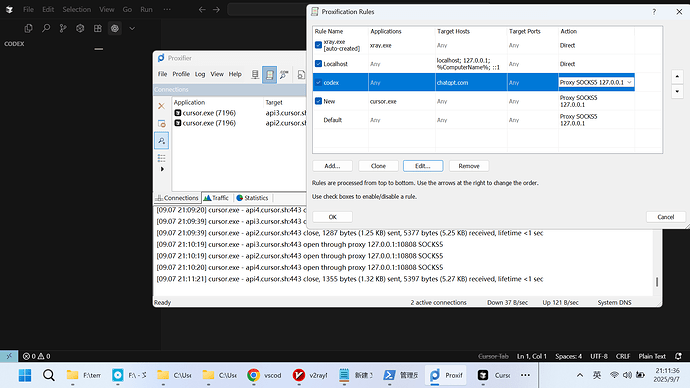Viewport: 690px width, 388px height.
Task: Click the chatgpt.com target hosts cell
Action: tap(471, 82)
